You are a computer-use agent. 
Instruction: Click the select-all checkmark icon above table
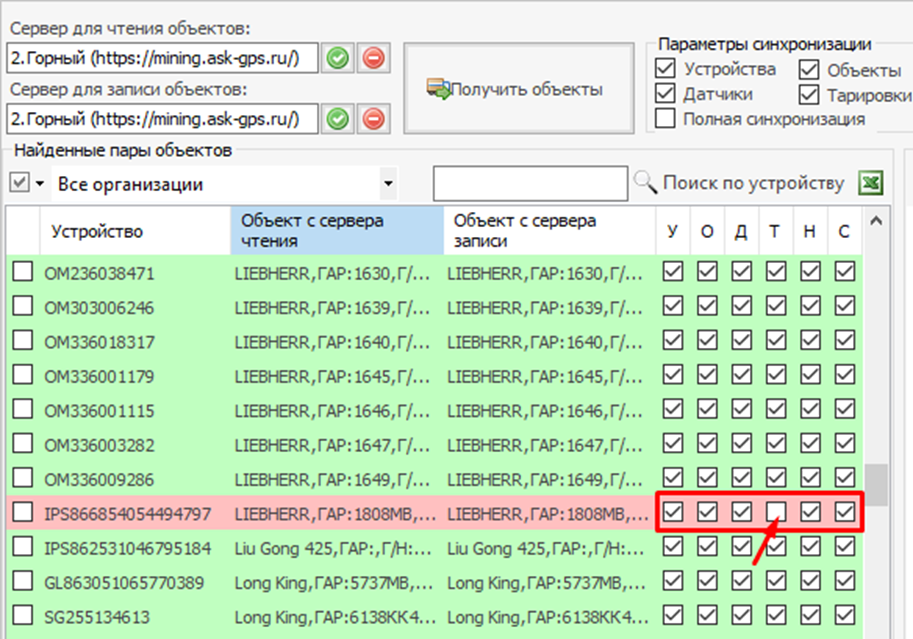(x=19, y=183)
